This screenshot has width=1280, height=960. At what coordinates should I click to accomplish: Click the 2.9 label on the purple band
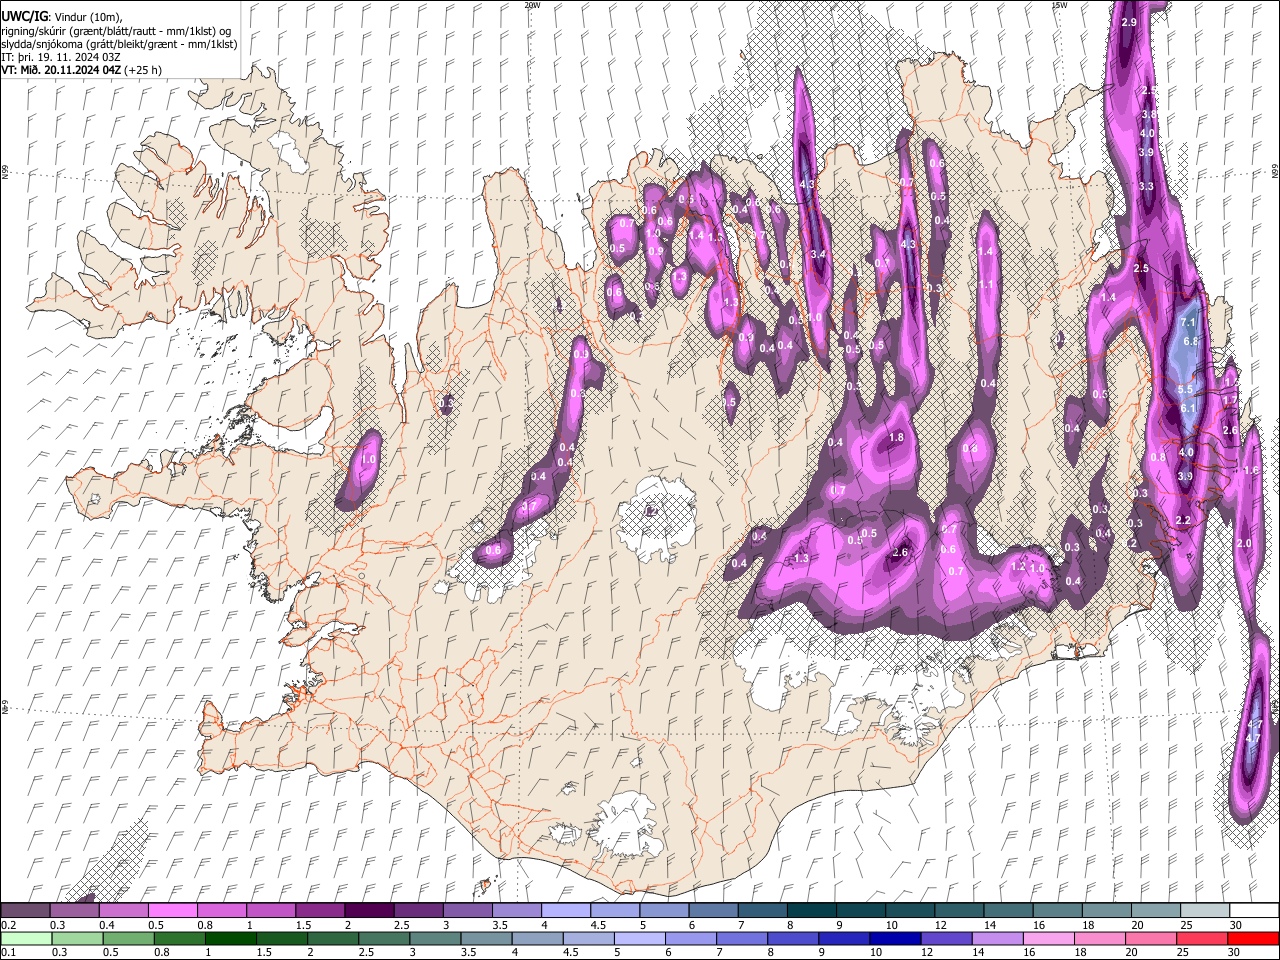pyautogui.click(x=1130, y=22)
